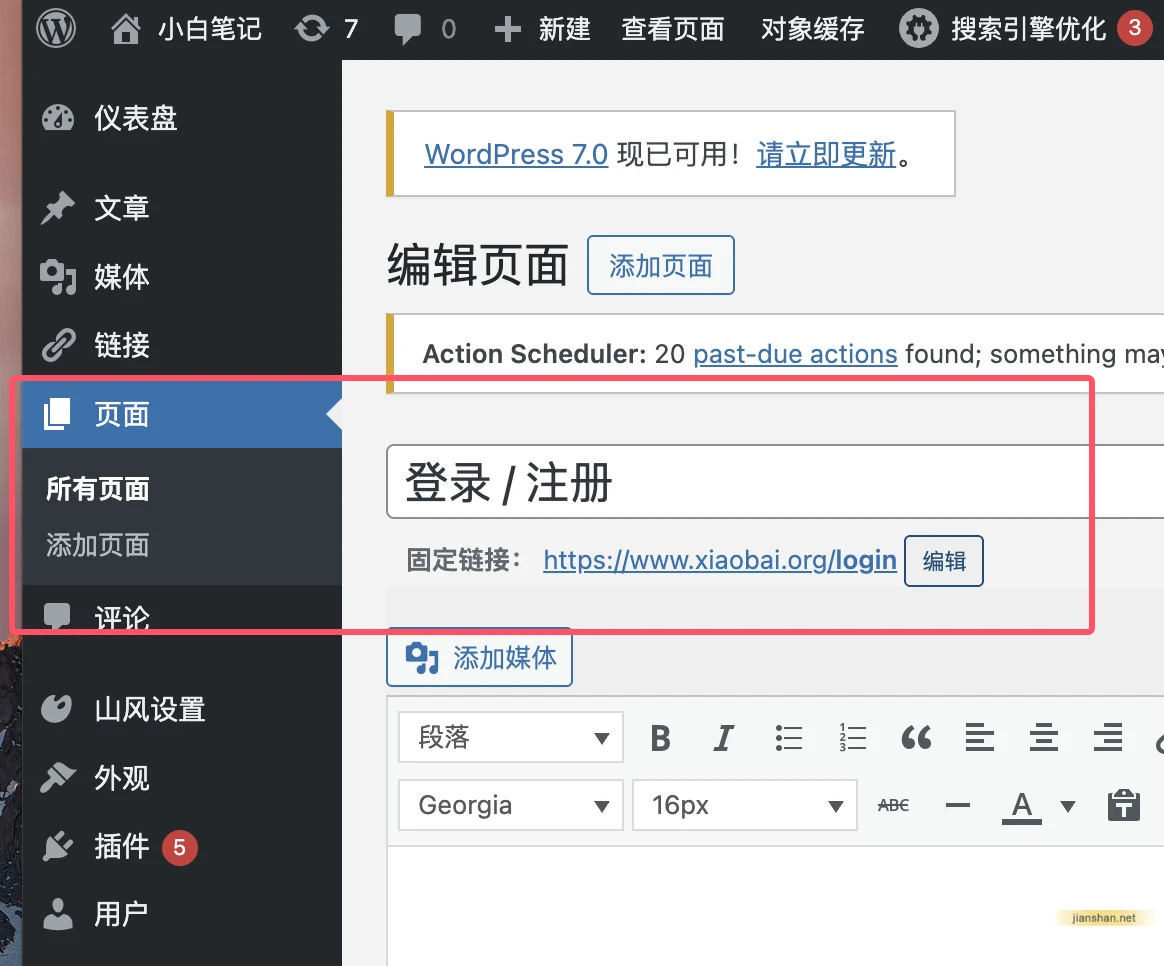Image resolution: width=1164 pixels, height=966 pixels.
Task: Align text right
Action: pyautogui.click(x=1108, y=738)
